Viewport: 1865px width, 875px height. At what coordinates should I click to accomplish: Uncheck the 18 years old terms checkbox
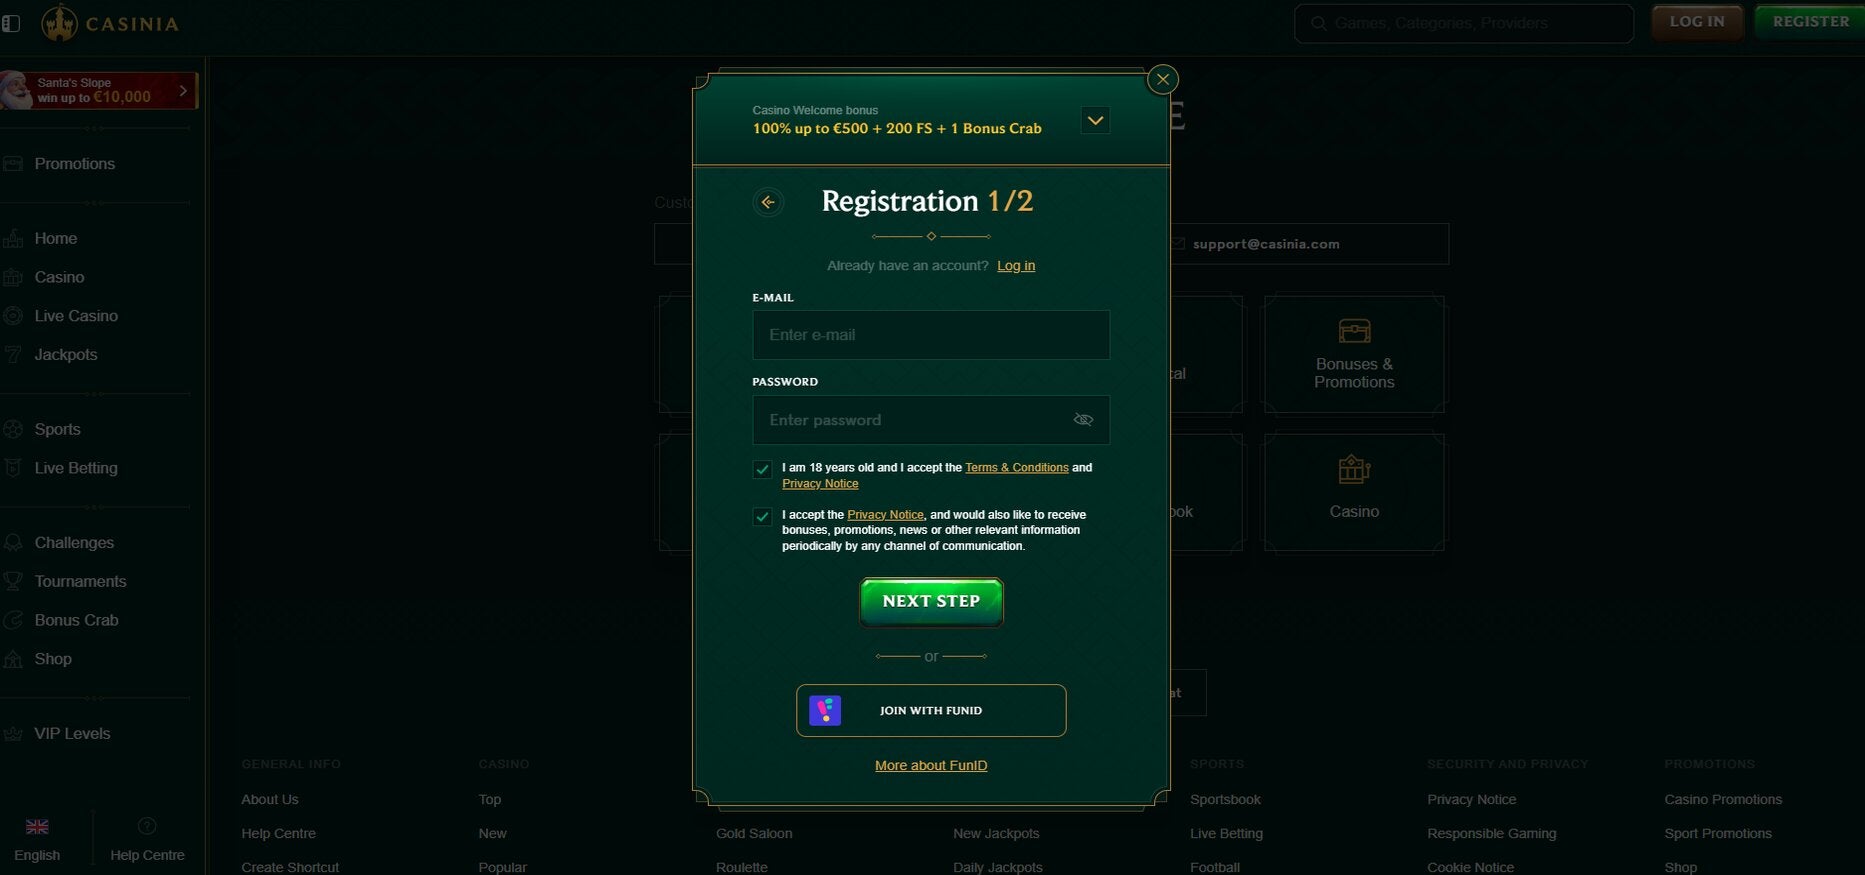tap(762, 469)
